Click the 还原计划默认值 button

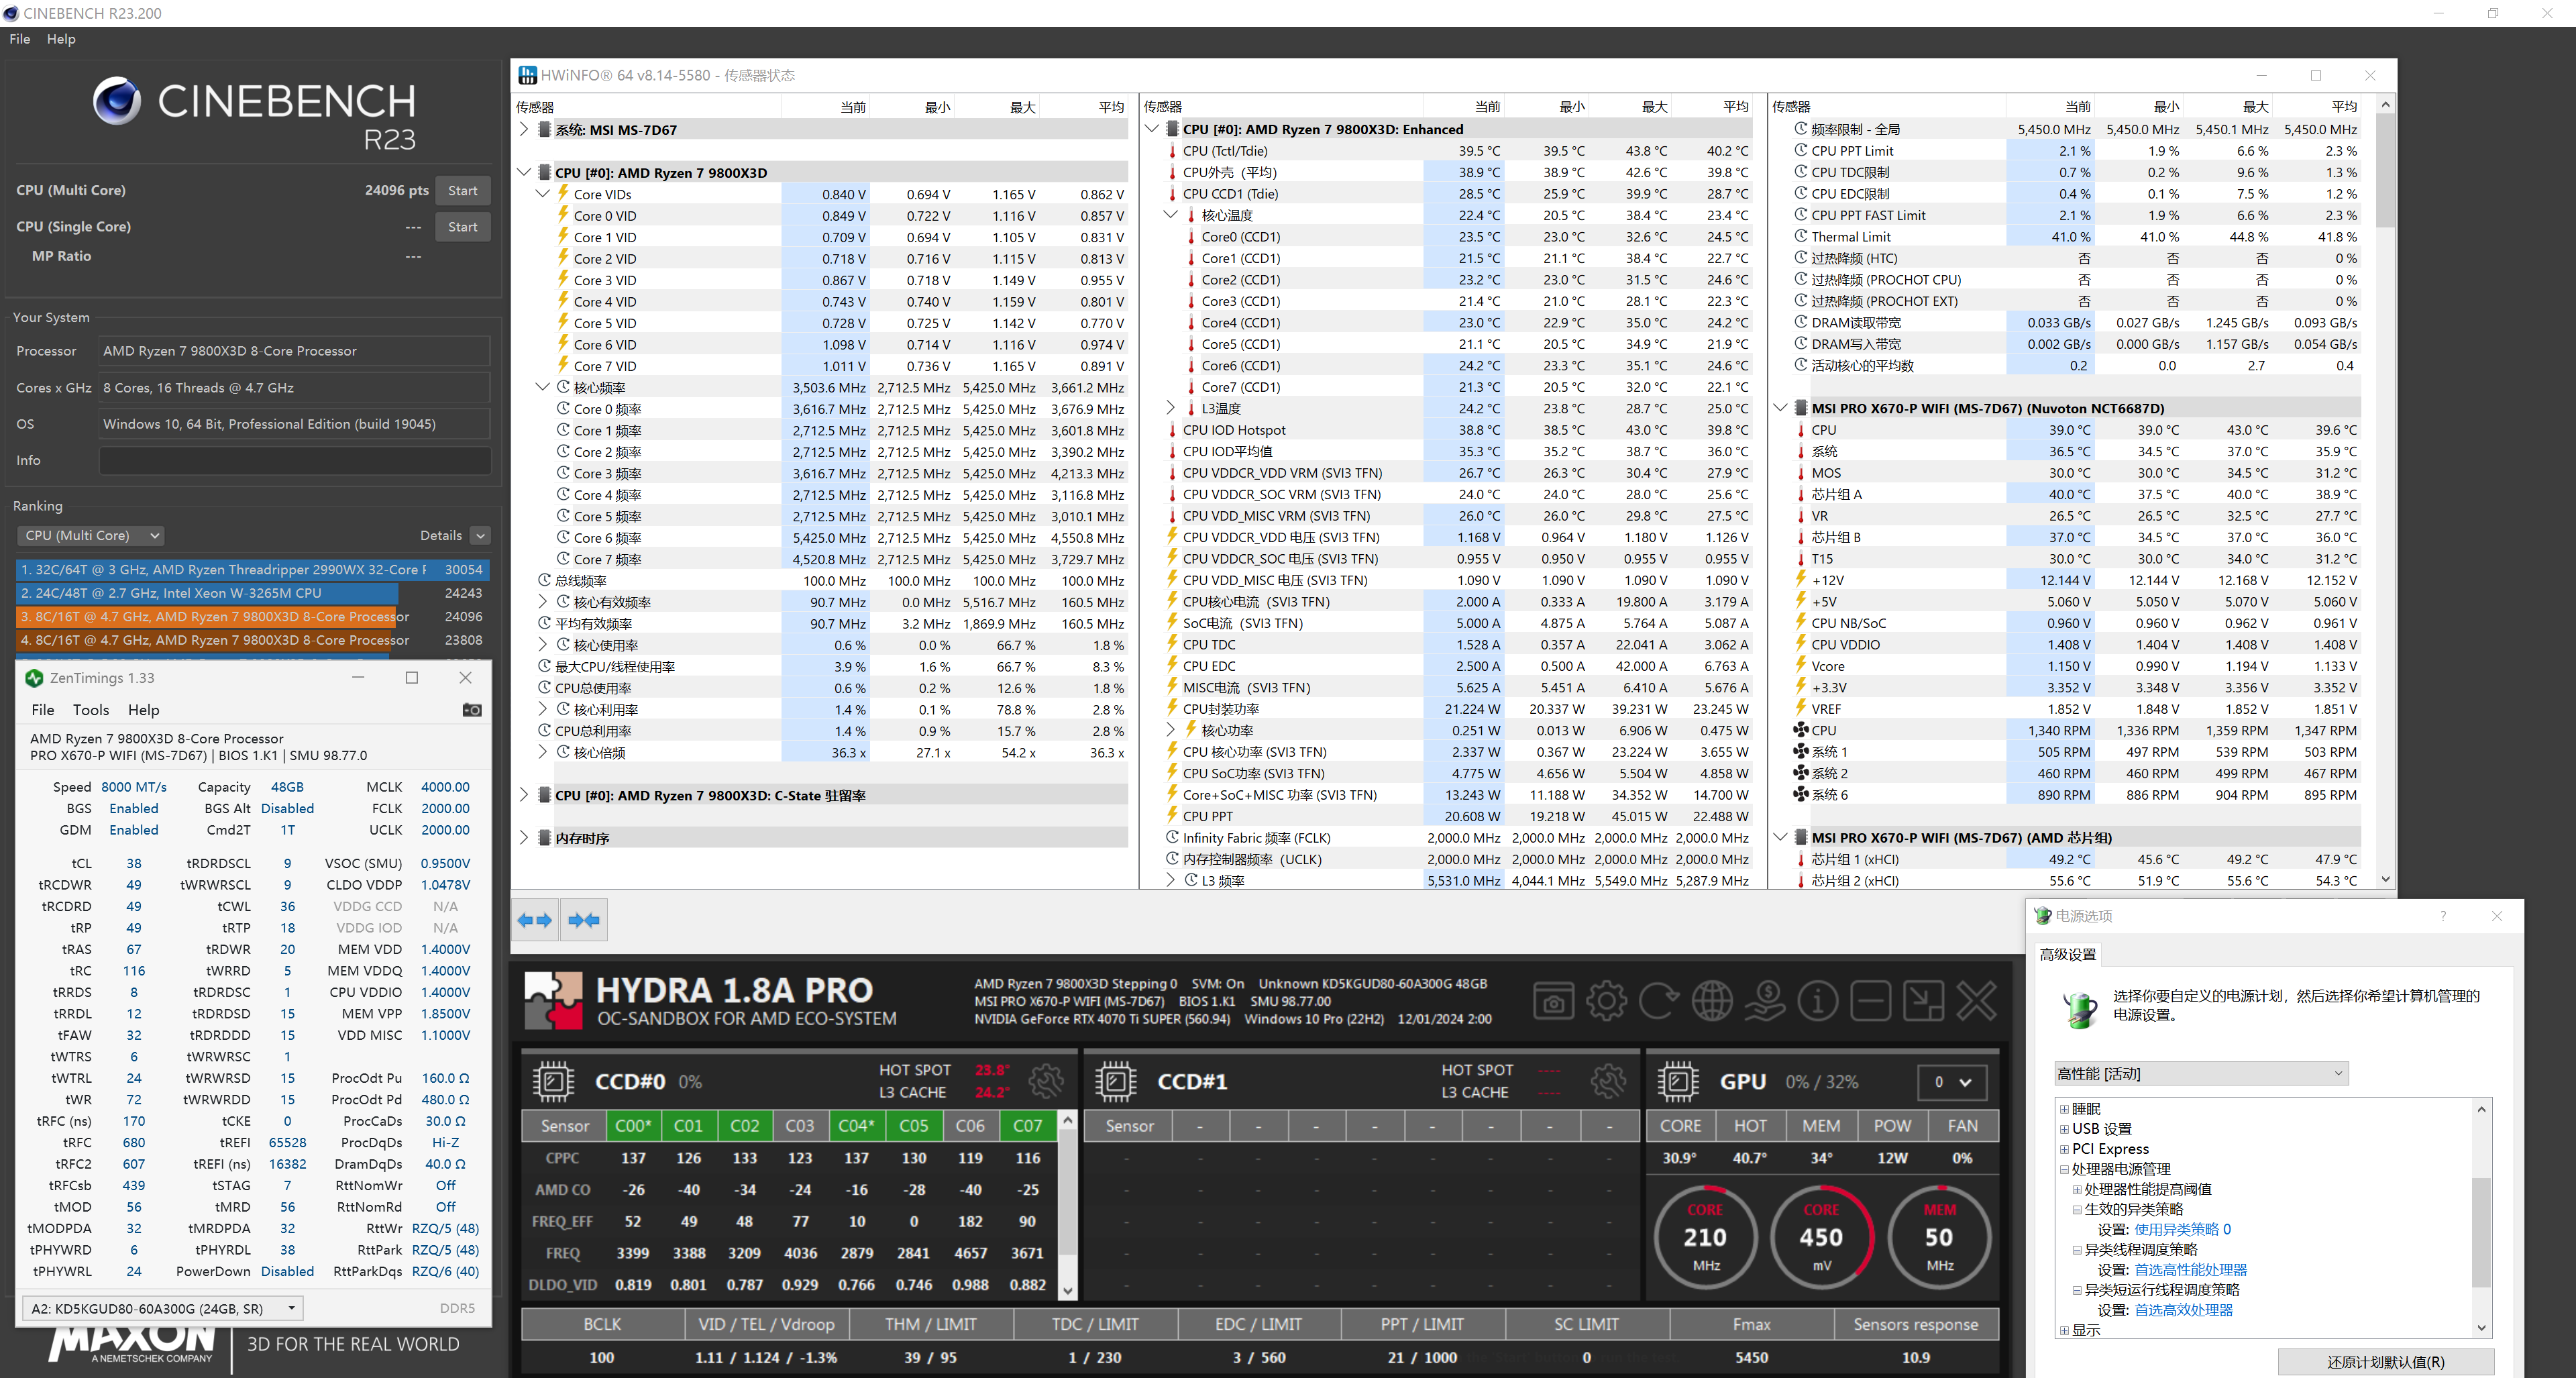tap(2388, 1361)
